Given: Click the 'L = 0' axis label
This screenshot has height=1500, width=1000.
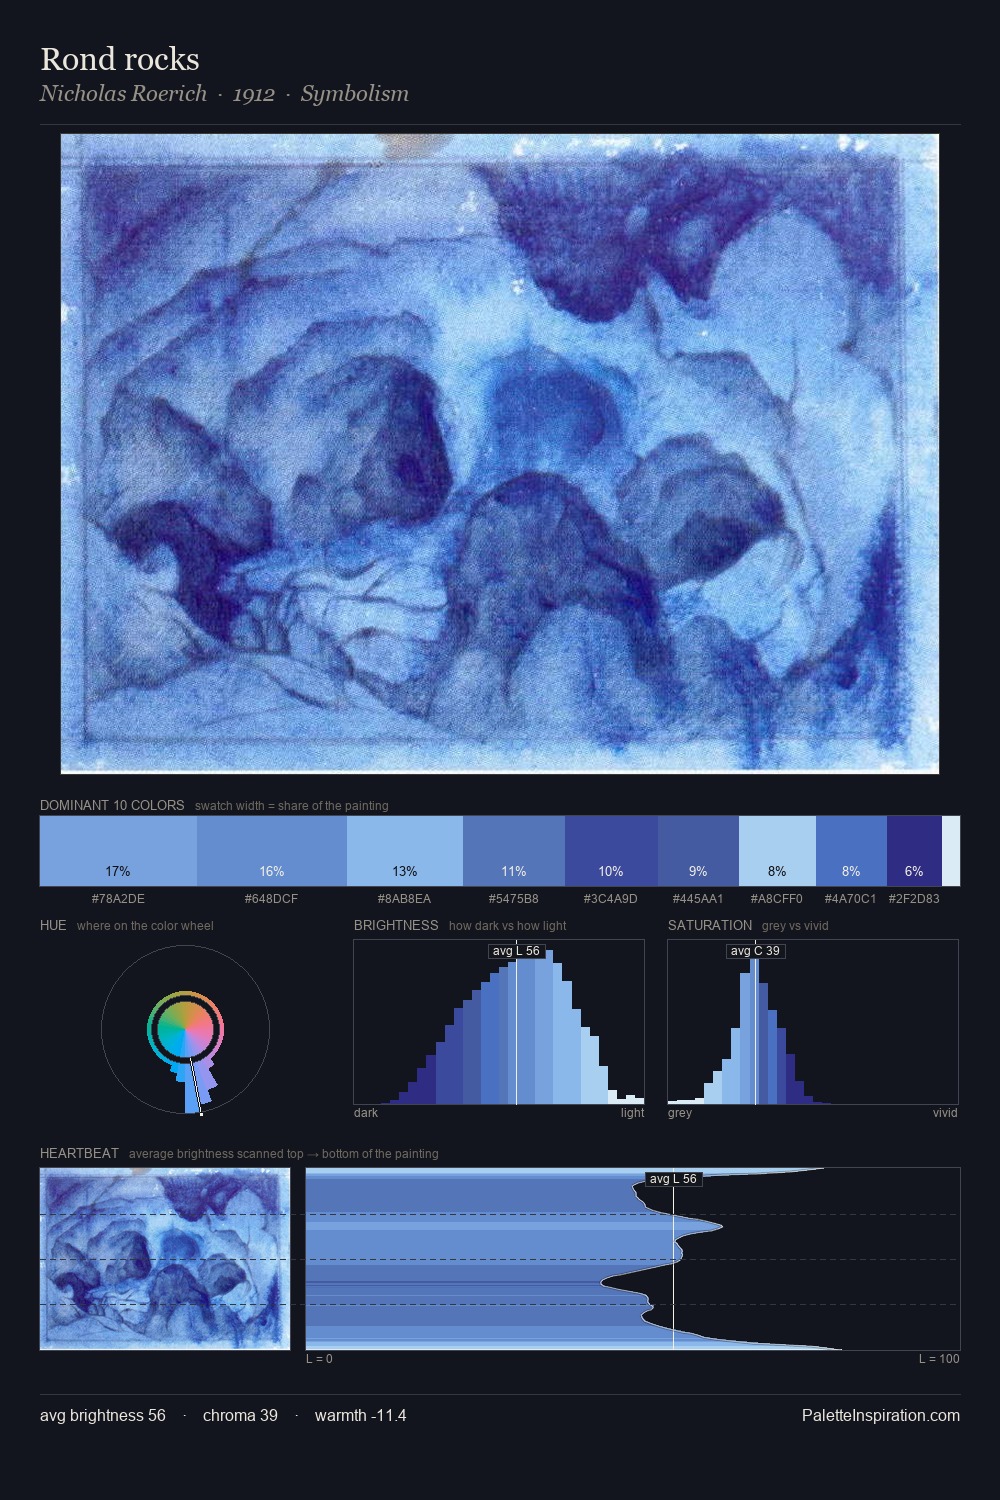Looking at the screenshot, I should tap(319, 1359).
